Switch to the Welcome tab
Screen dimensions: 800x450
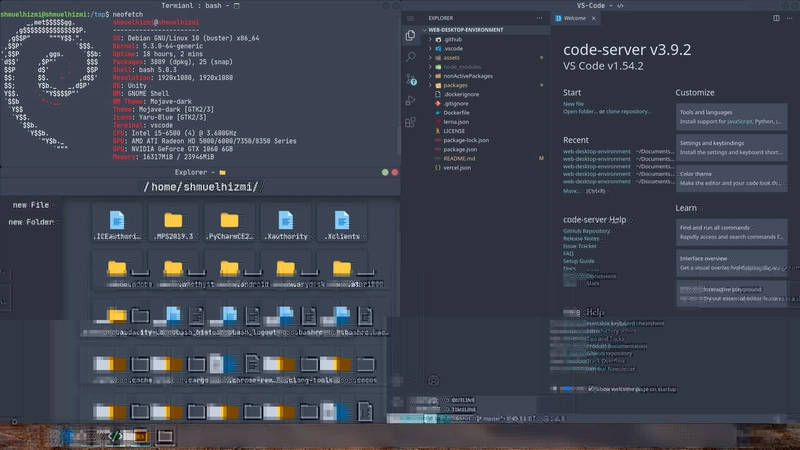click(574, 18)
